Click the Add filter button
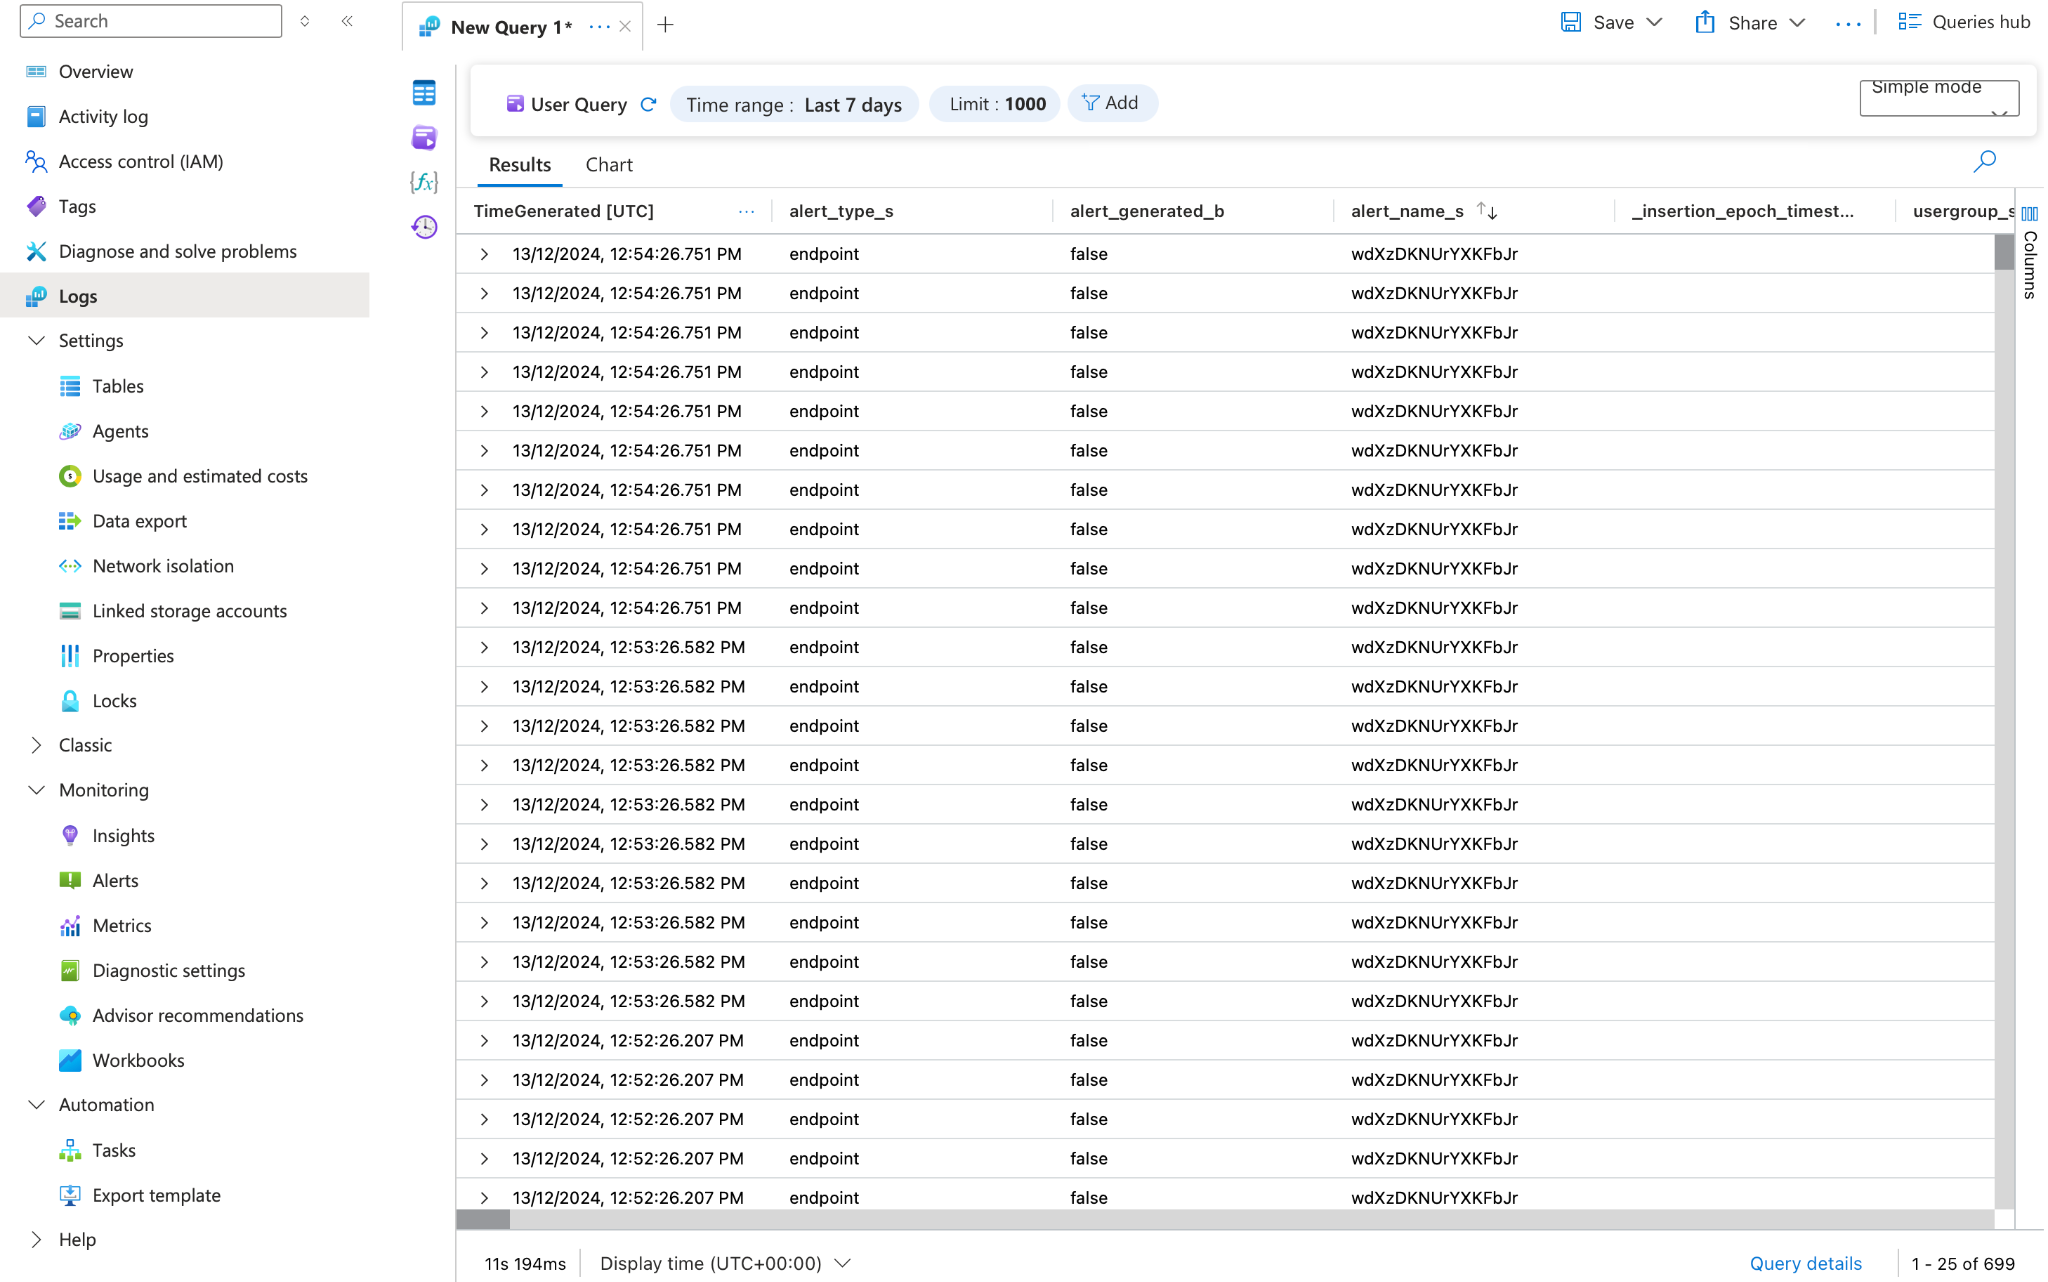Viewport: 2048px width, 1282px height. (1112, 103)
